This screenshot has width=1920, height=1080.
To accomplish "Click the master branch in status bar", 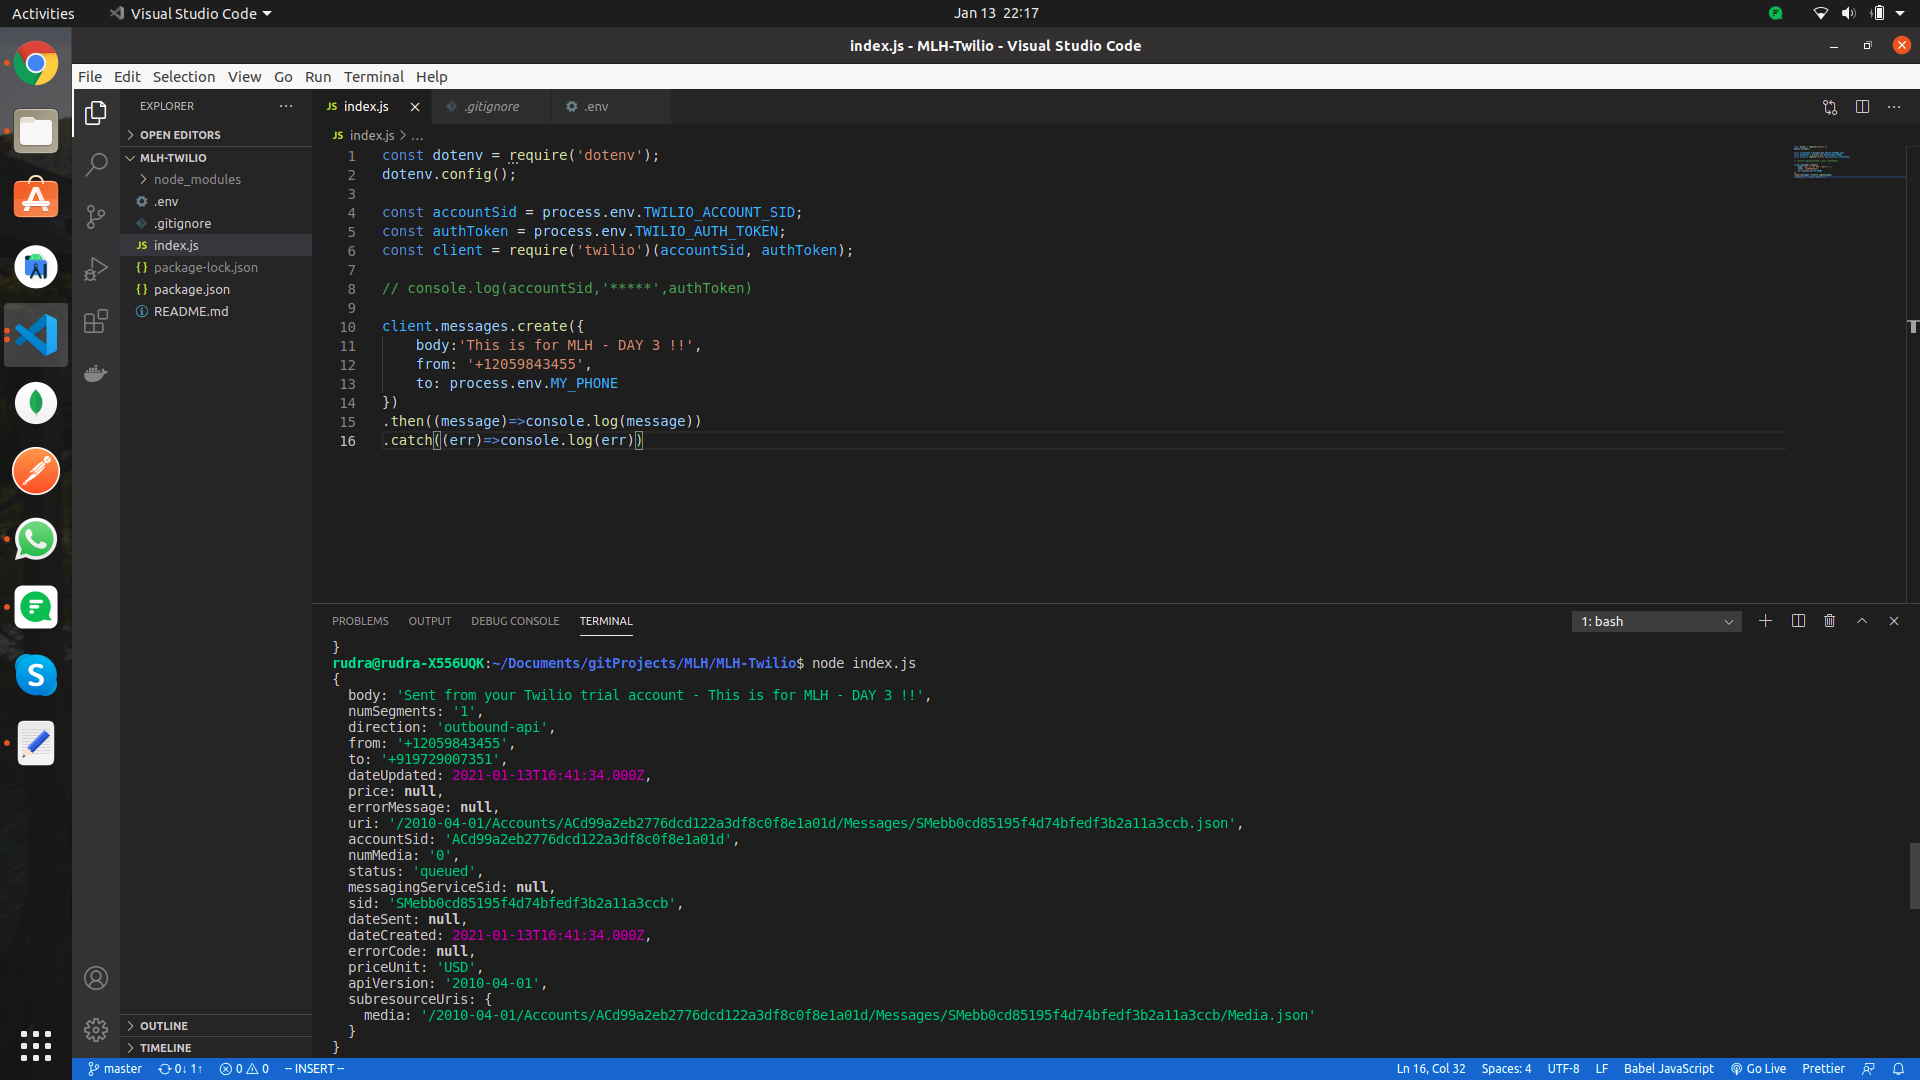I will (x=115, y=1069).
